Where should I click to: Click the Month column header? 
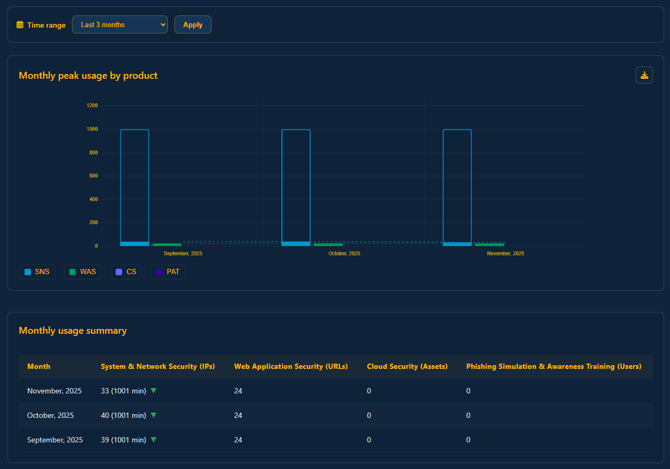tap(38, 367)
